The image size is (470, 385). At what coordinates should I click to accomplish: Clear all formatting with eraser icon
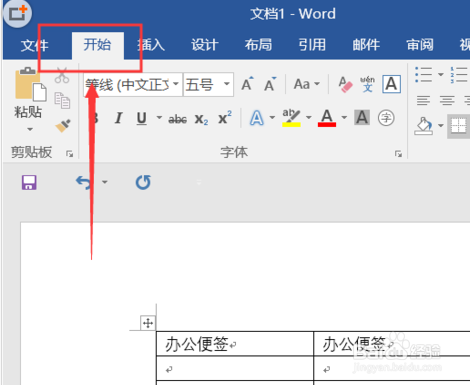pyautogui.click(x=345, y=84)
